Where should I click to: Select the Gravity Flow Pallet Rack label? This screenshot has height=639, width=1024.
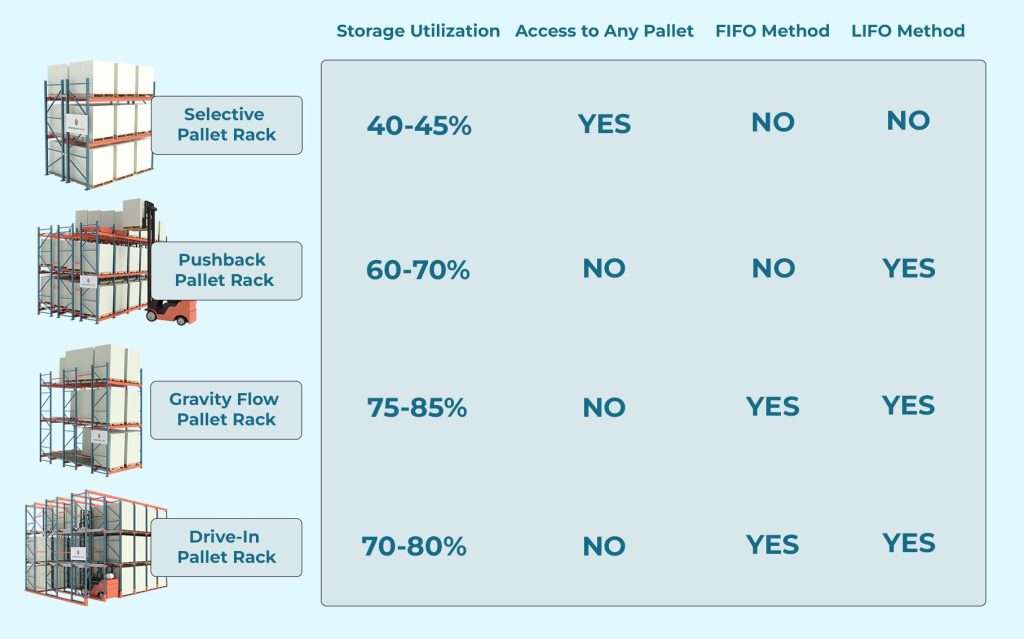[225, 409]
